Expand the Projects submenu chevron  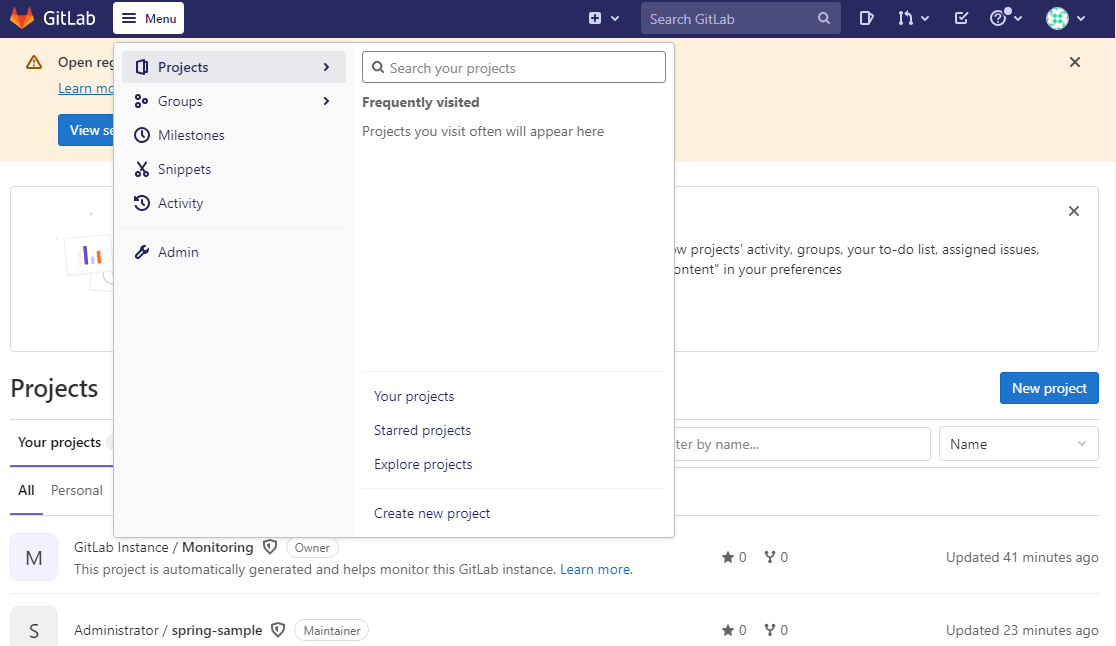coord(326,67)
